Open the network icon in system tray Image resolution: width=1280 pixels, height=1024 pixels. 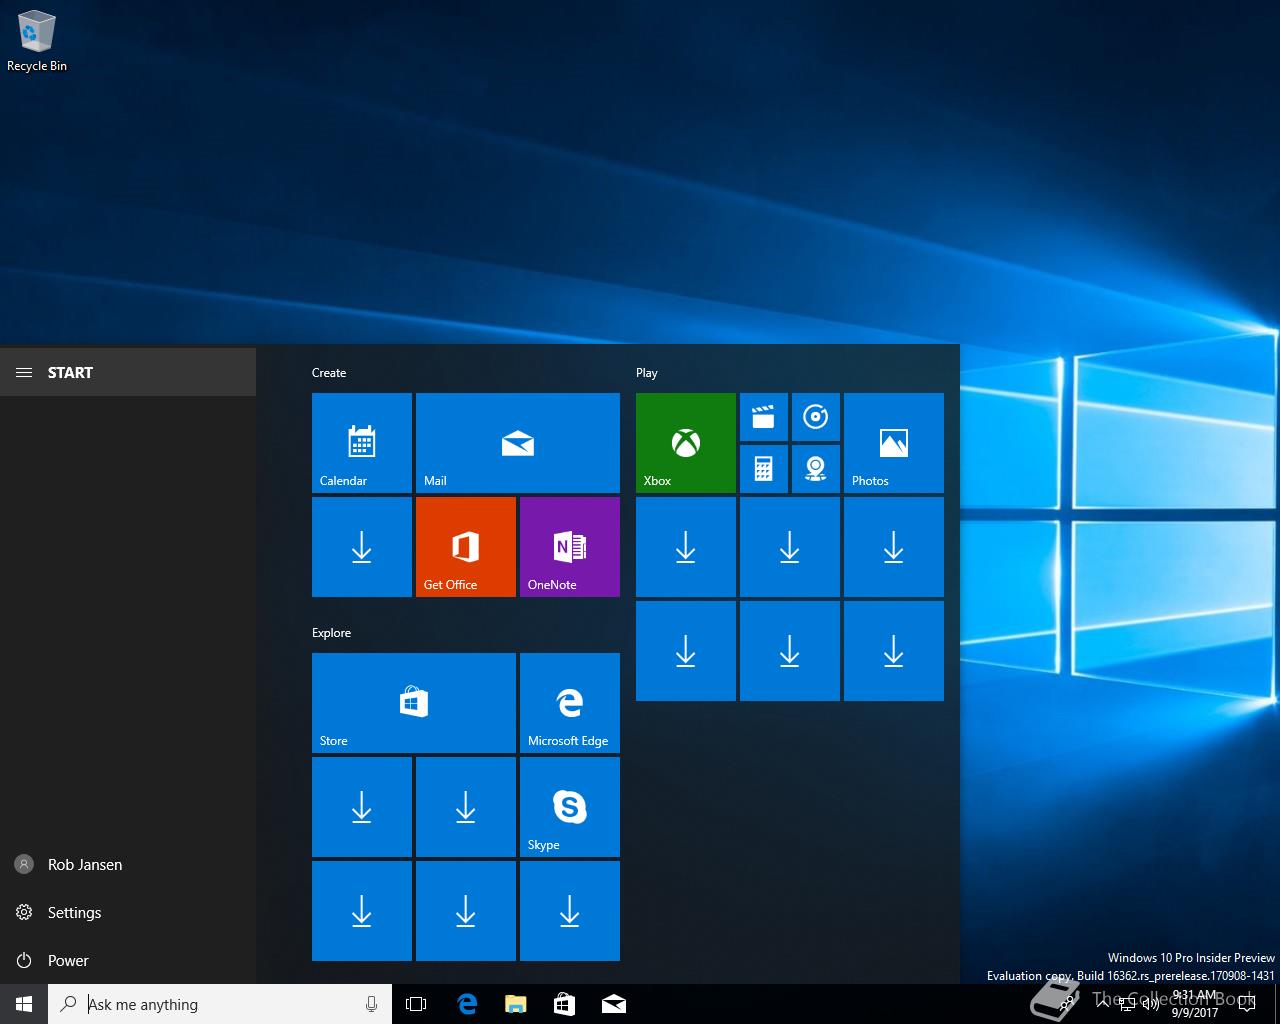coord(1127,1004)
